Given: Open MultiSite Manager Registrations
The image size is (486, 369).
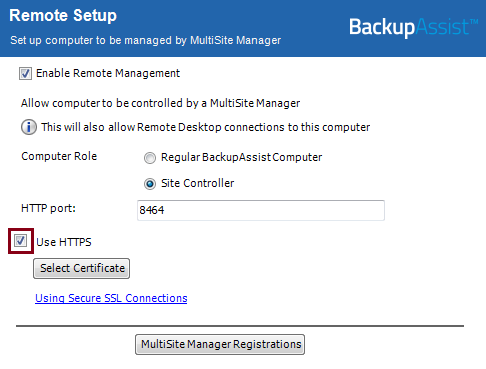Looking at the screenshot, I should pos(220,344).
